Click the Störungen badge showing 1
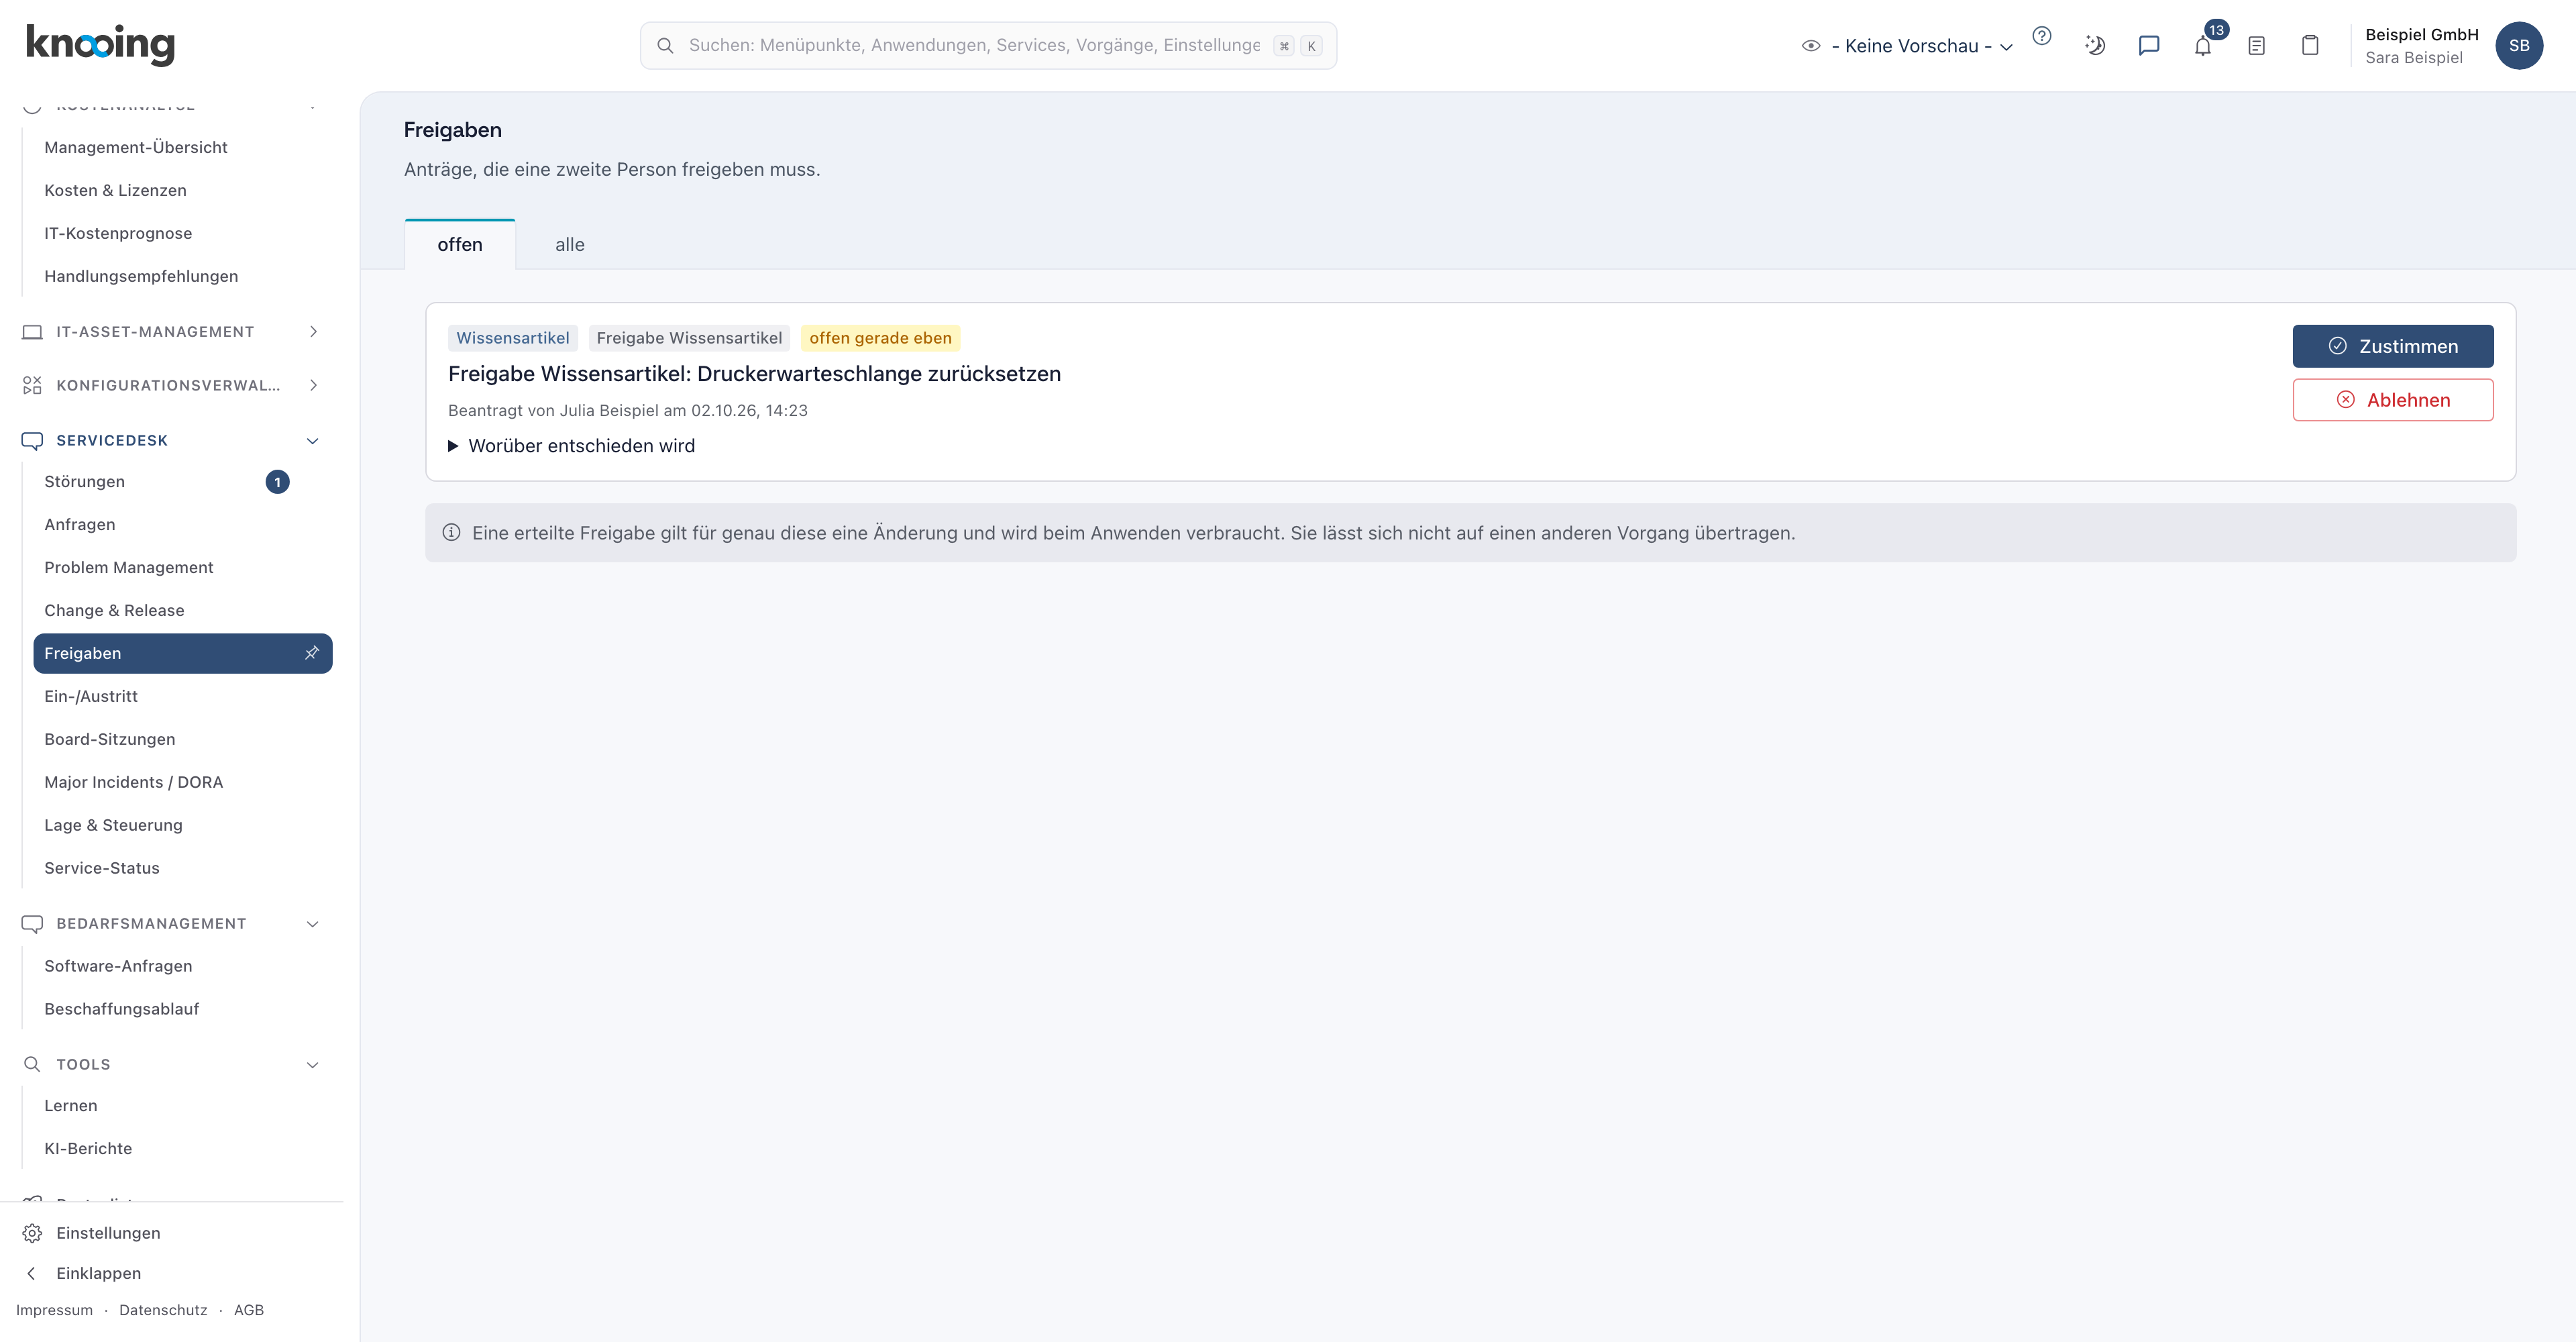Image resolution: width=2576 pixels, height=1342 pixels. pos(277,482)
